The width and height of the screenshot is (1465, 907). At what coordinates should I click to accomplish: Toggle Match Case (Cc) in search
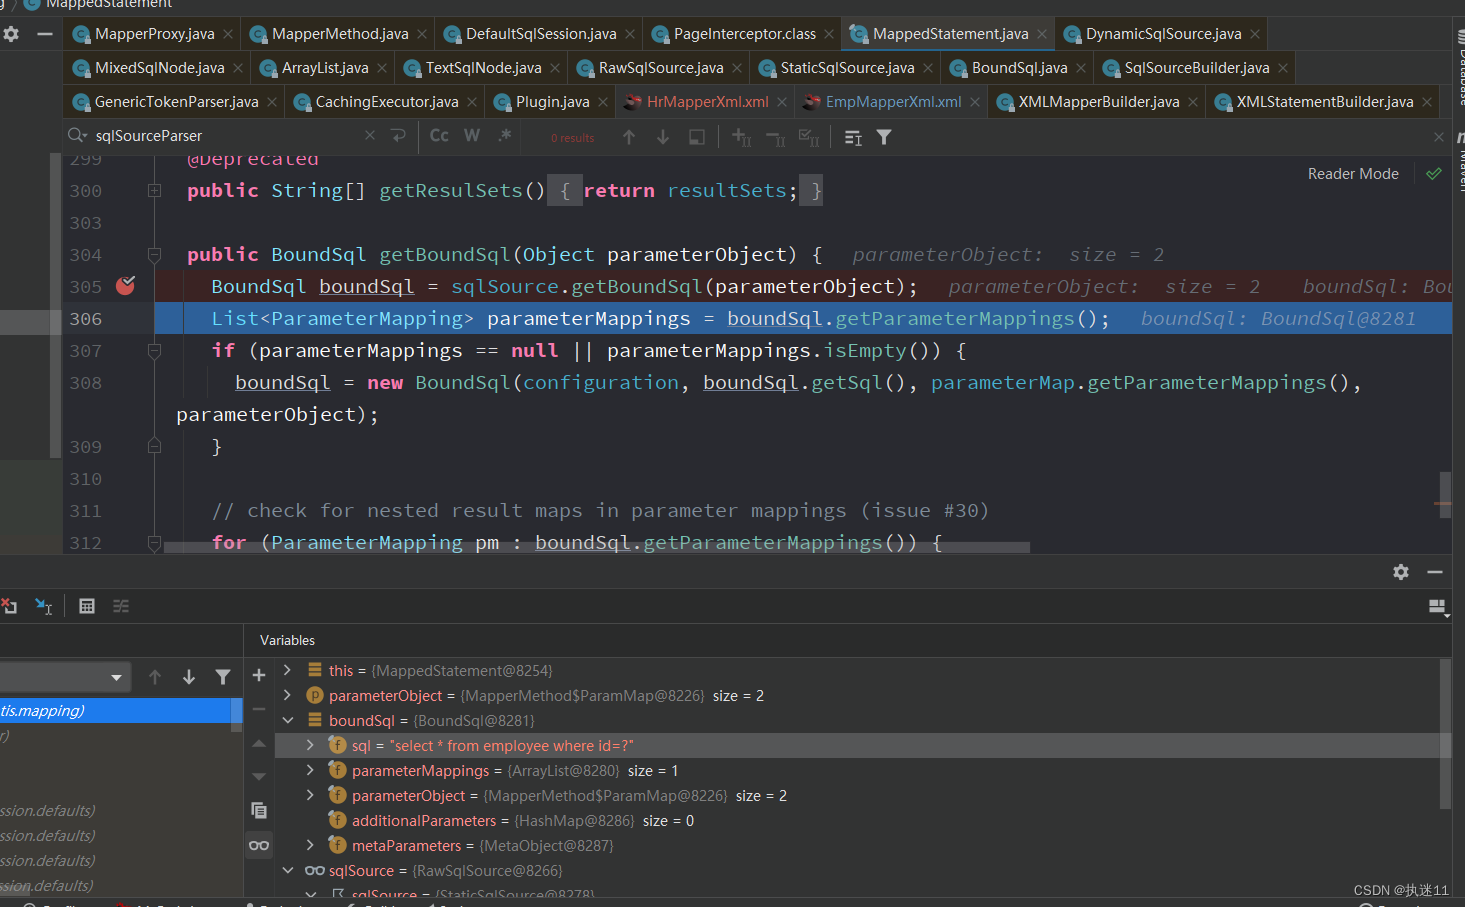tap(439, 135)
